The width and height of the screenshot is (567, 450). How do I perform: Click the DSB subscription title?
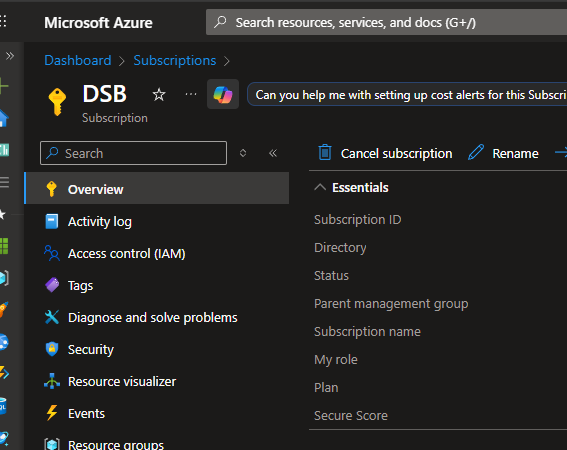[x=105, y=94]
